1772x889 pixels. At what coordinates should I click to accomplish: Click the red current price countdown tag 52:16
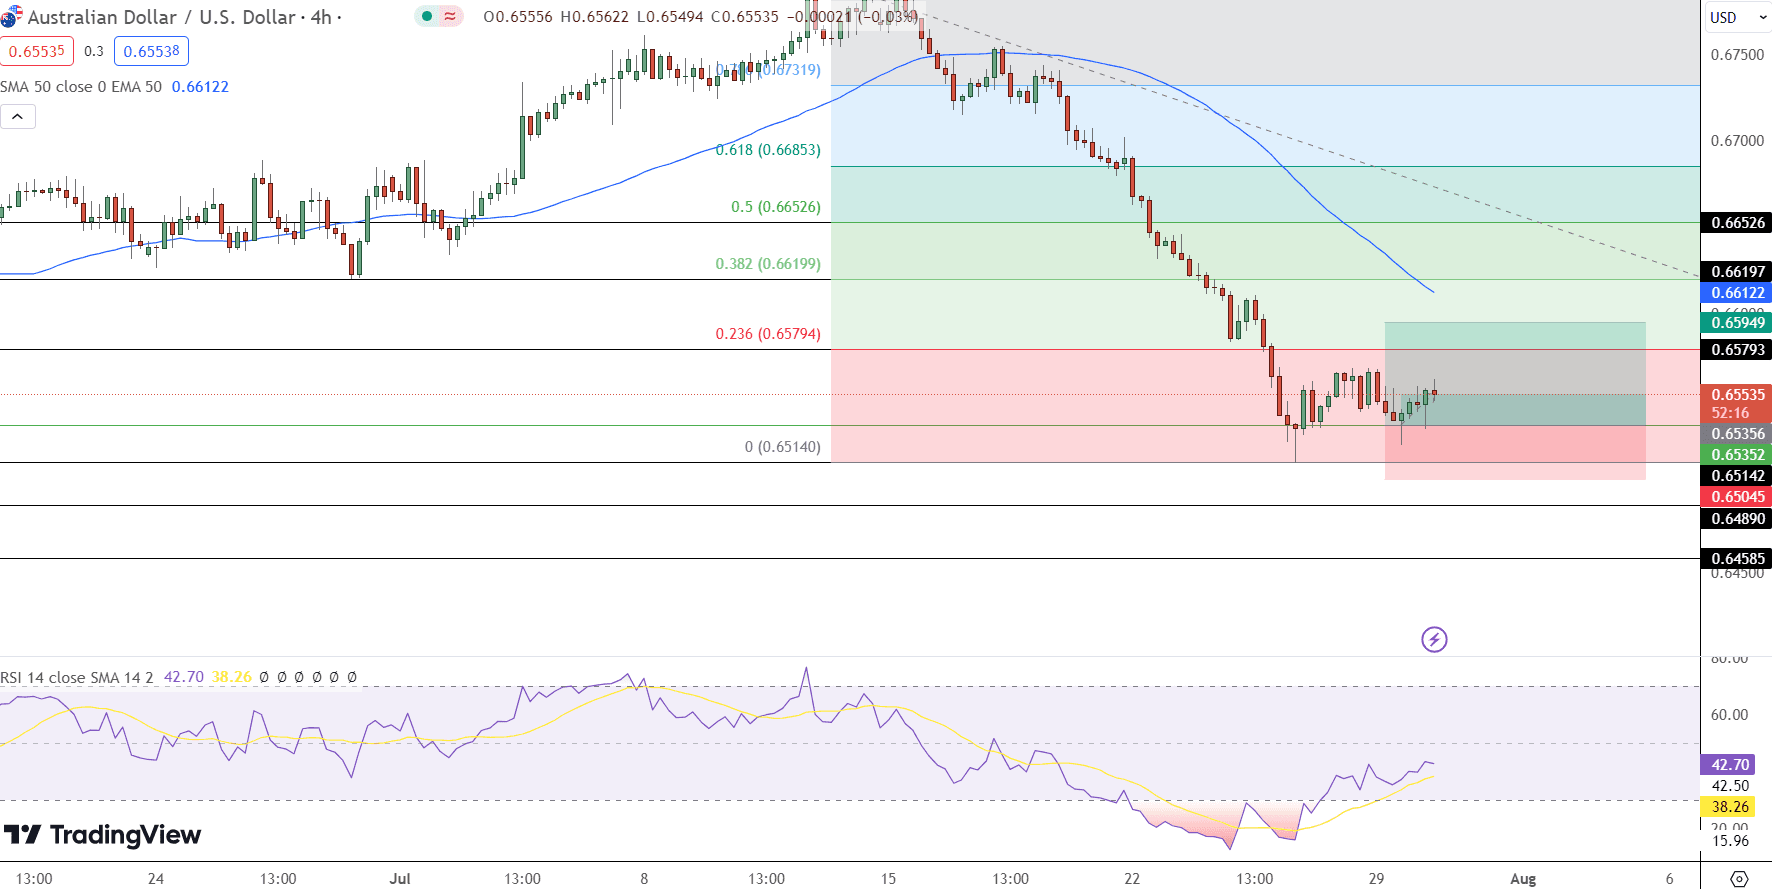[x=1737, y=404]
